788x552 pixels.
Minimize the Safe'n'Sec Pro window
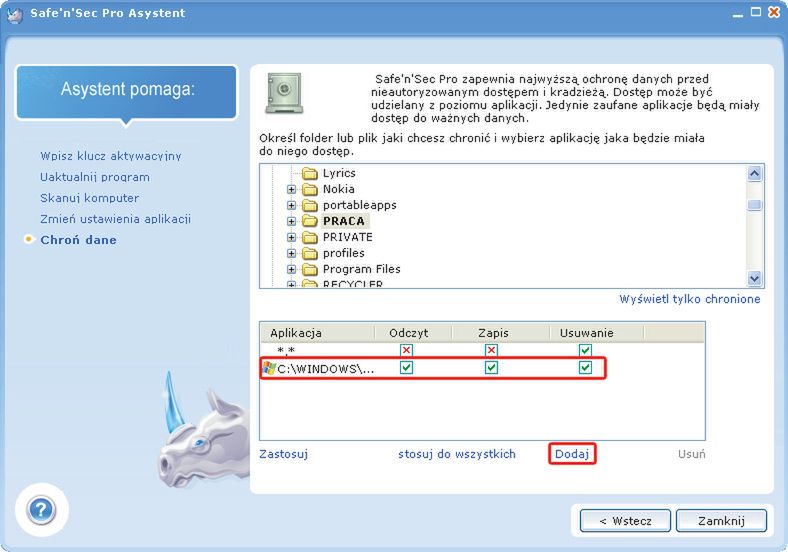click(738, 14)
